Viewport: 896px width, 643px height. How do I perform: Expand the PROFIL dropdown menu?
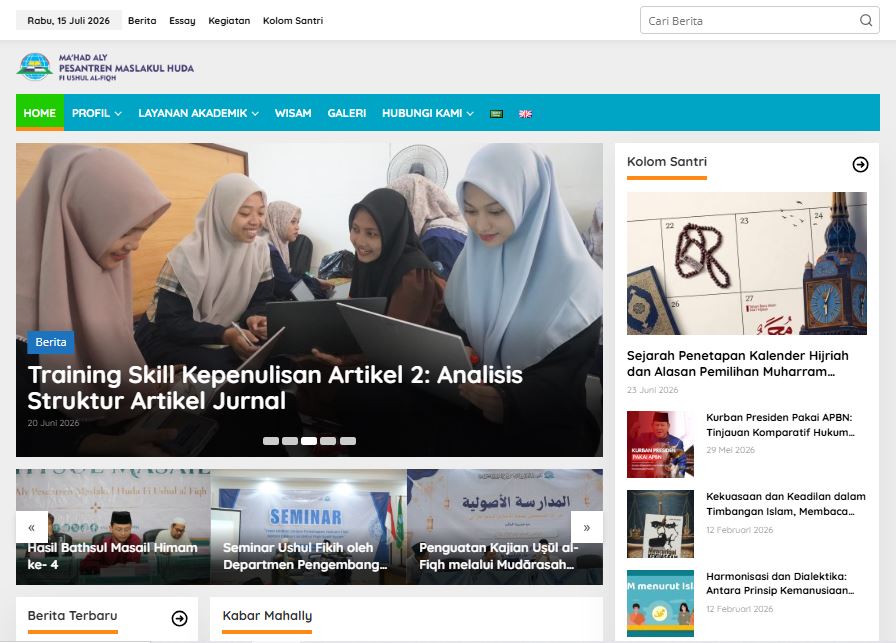point(97,113)
